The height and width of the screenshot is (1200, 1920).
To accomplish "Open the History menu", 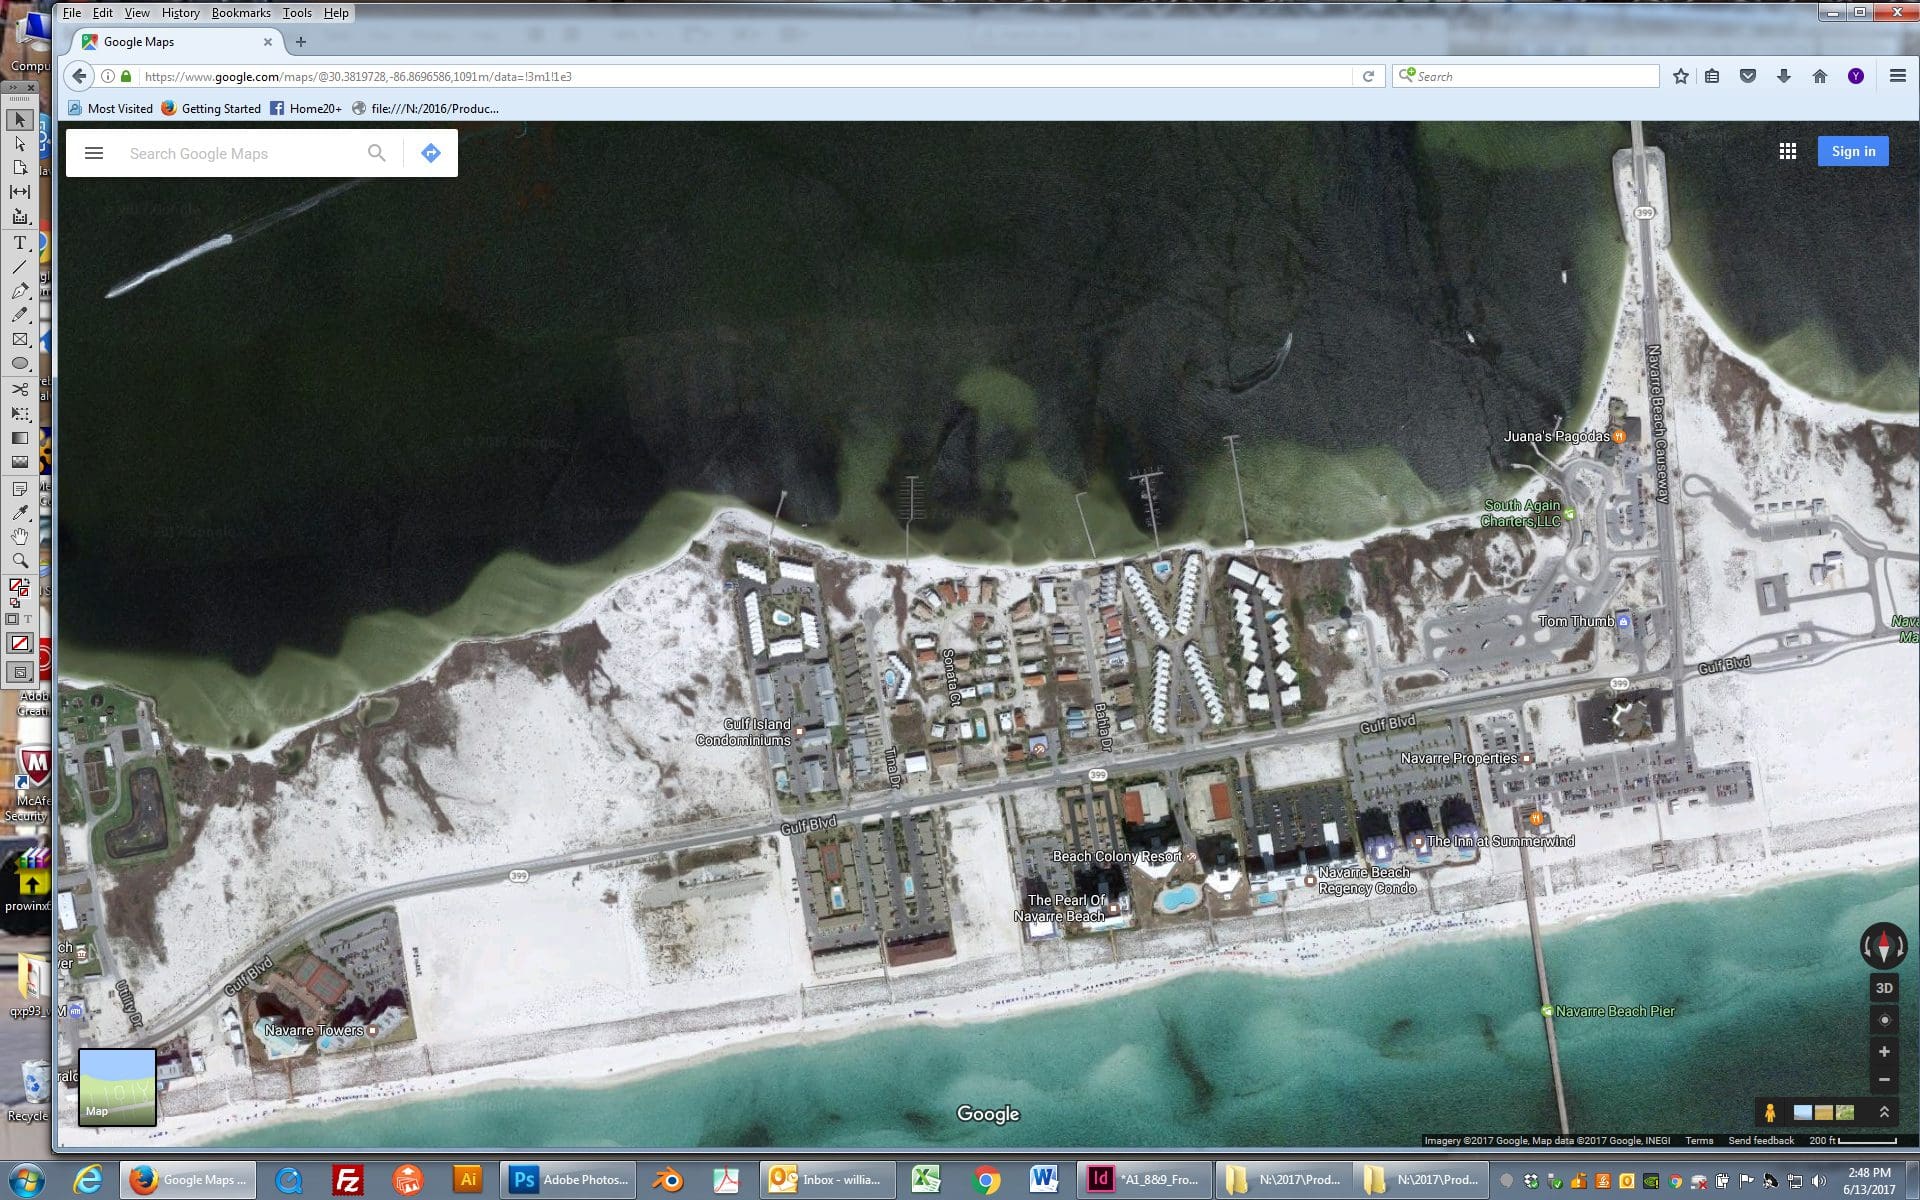I will point(180,13).
